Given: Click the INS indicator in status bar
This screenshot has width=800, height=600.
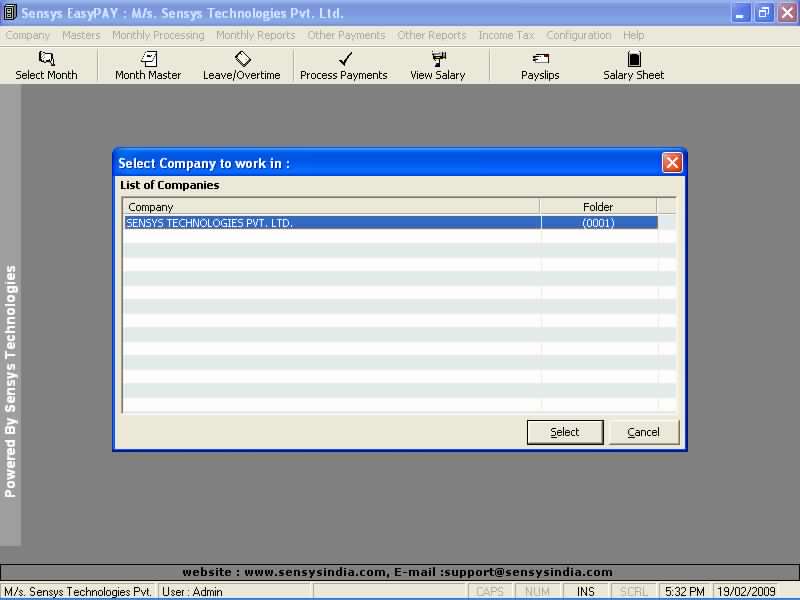Looking at the screenshot, I should point(586,592).
